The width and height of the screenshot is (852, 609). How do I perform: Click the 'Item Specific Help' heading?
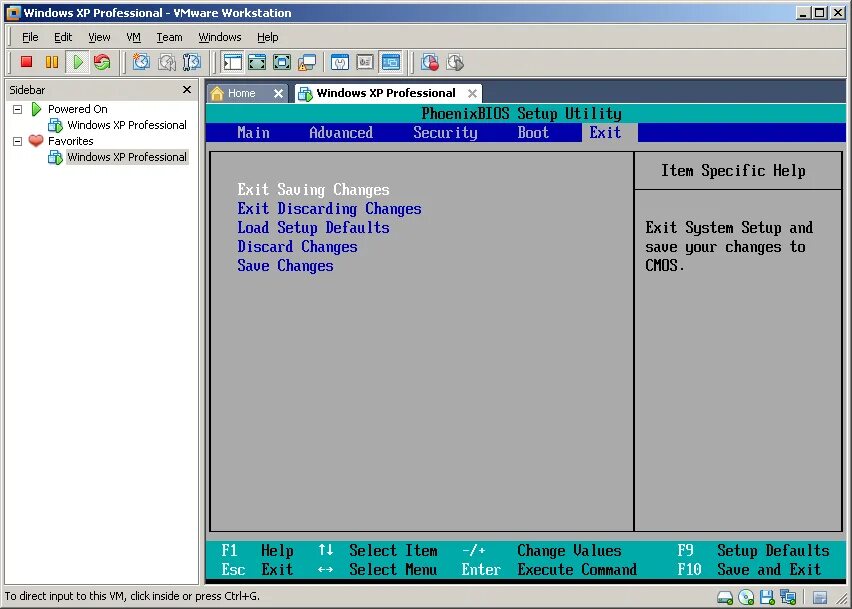[733, 171]
